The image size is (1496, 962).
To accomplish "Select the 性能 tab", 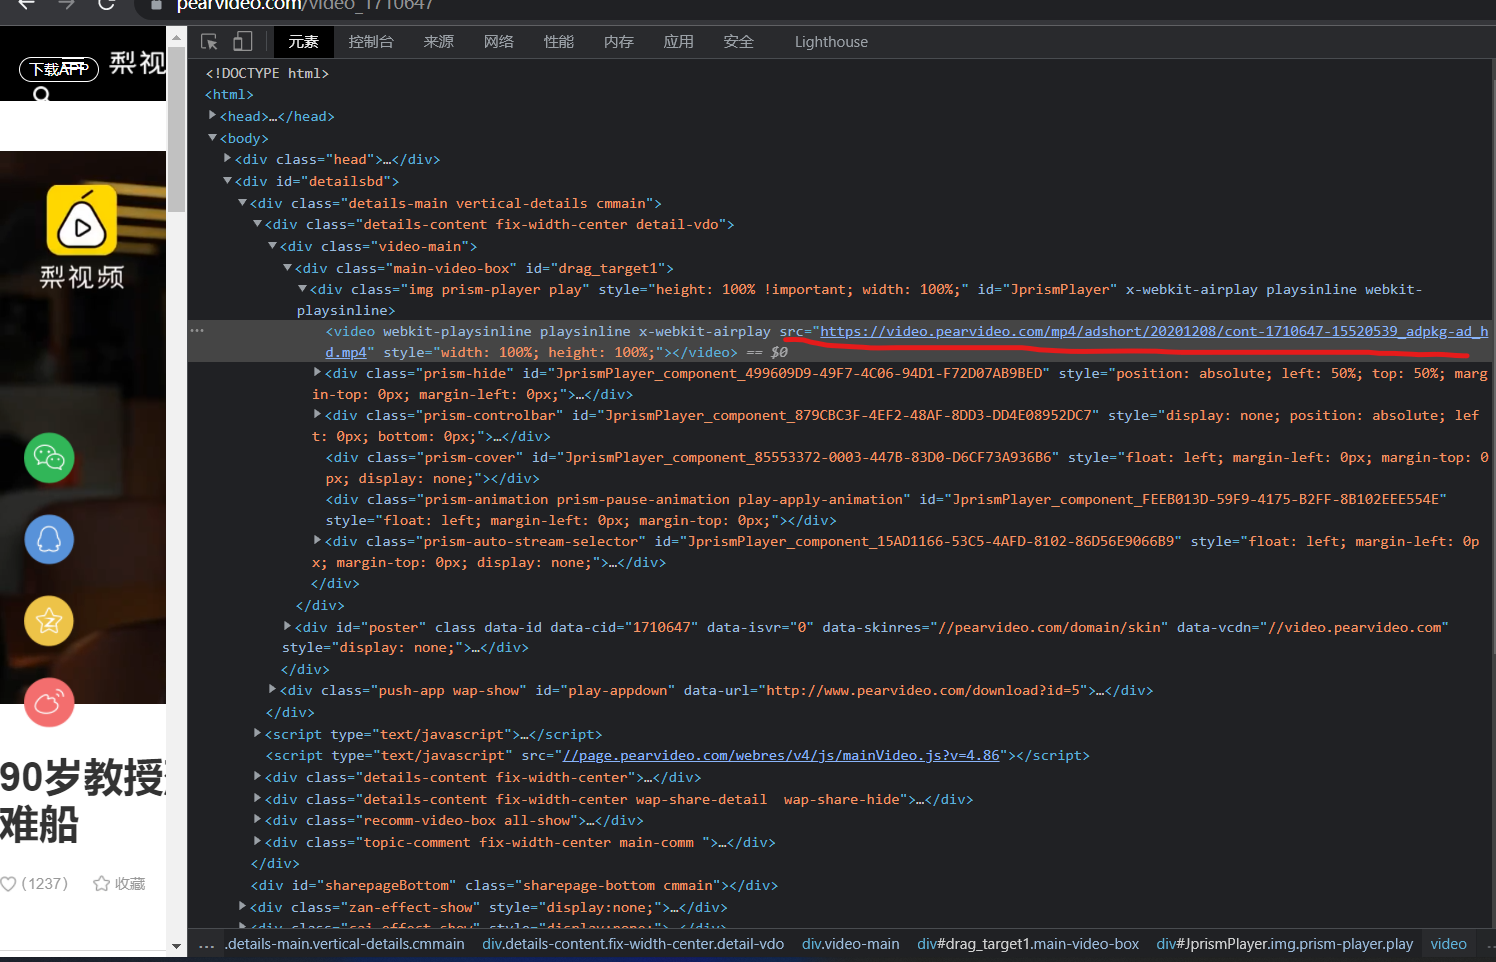I will 558,42.
